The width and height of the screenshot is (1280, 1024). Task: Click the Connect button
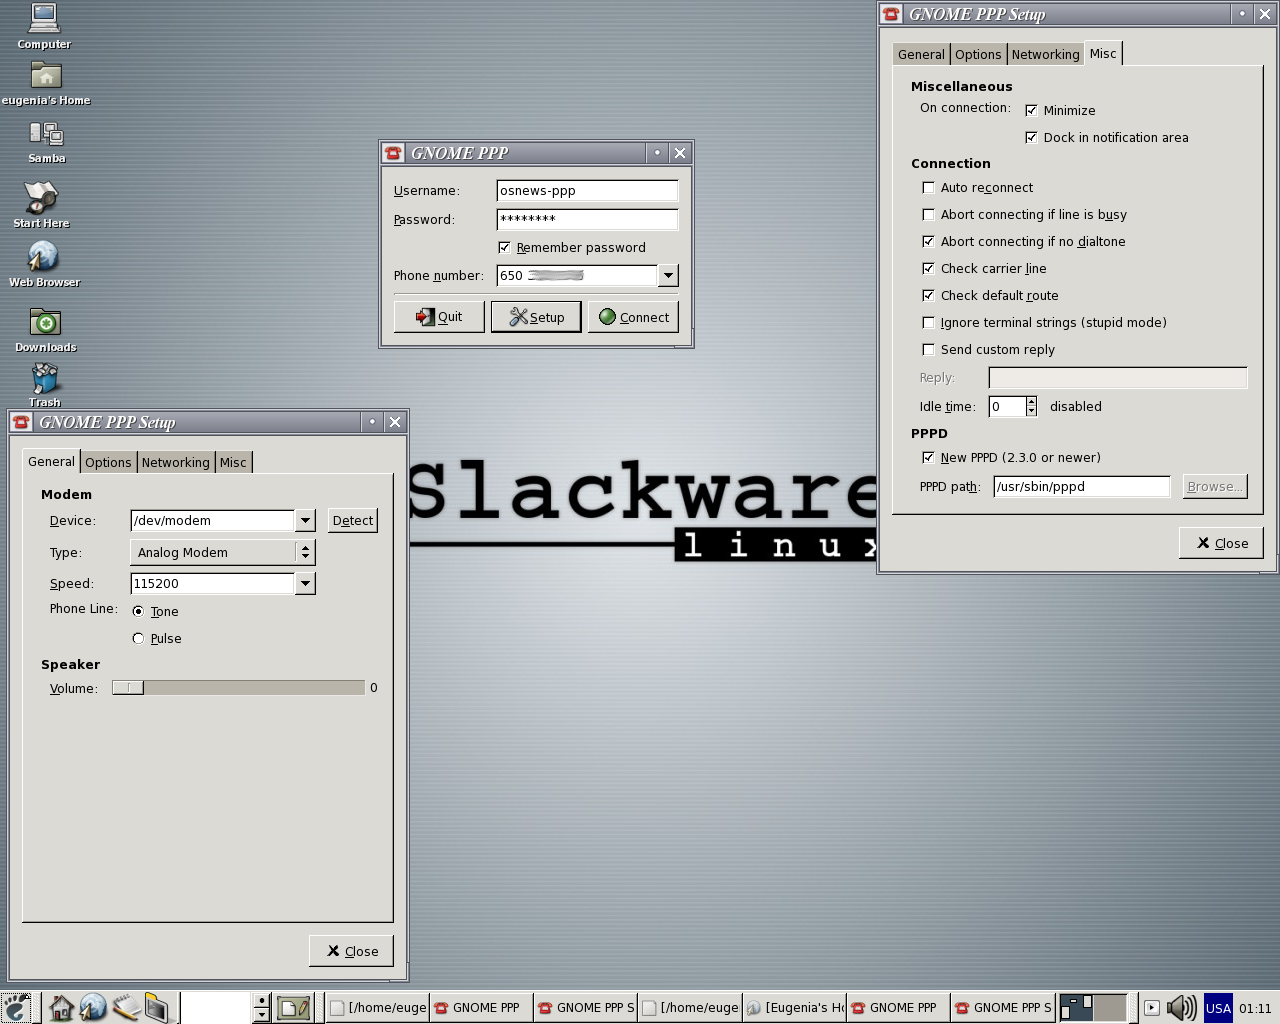click(633, 317)
